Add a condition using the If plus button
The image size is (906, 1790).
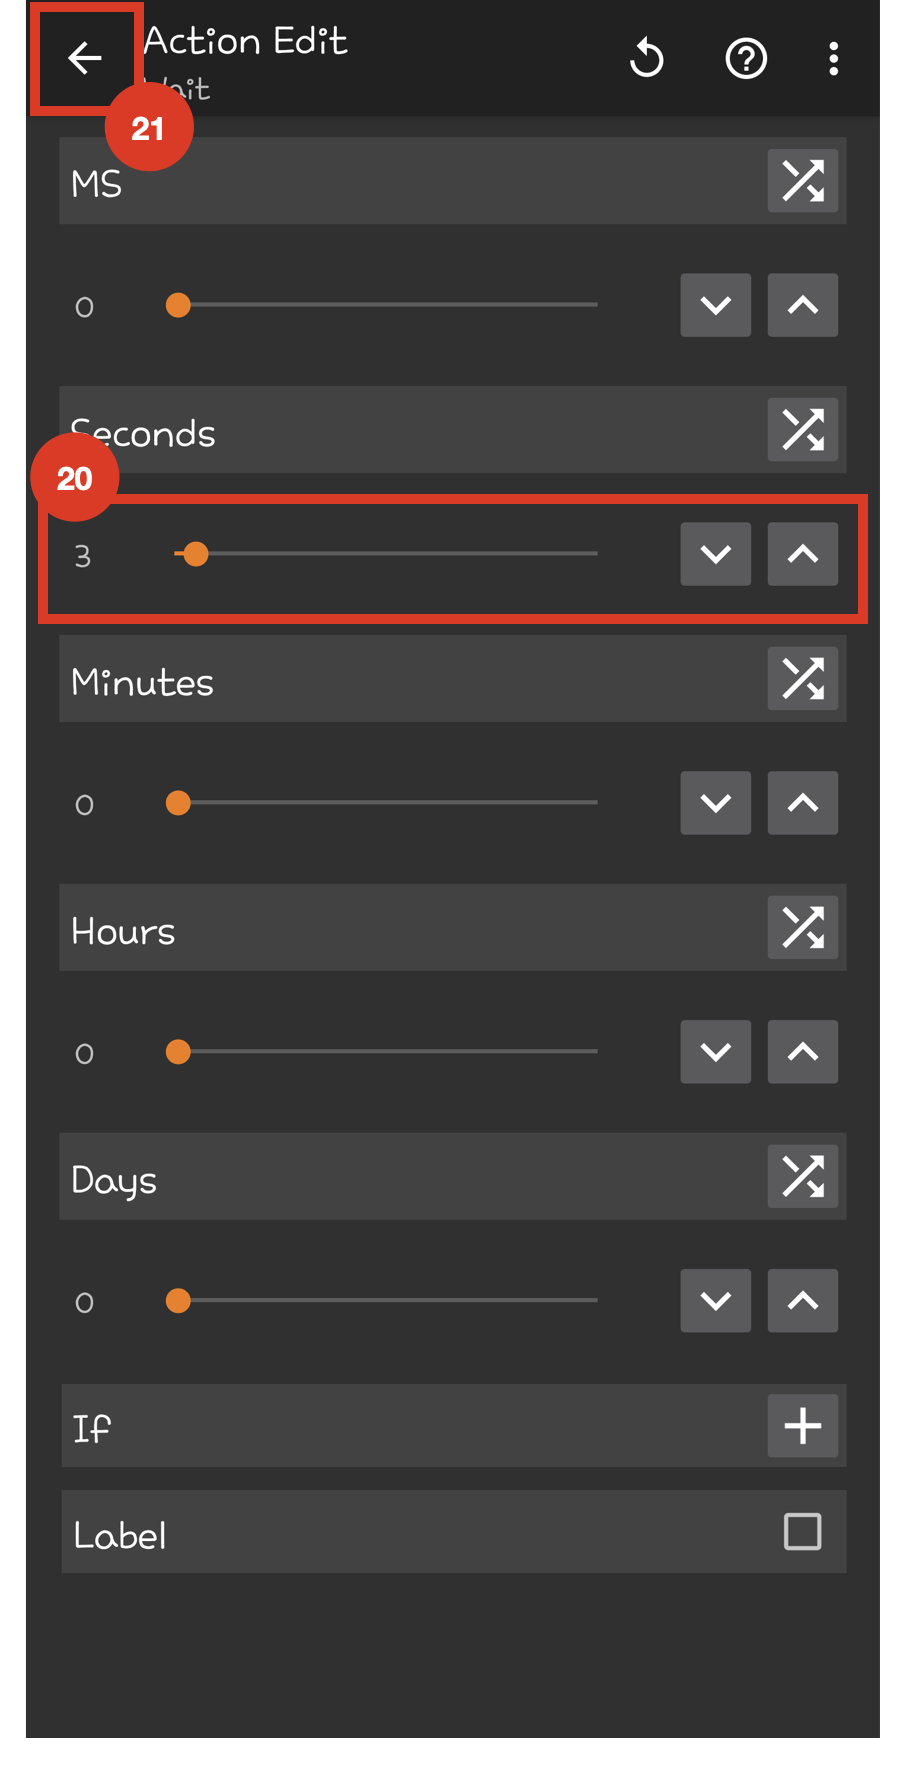tap(802, 1426)
